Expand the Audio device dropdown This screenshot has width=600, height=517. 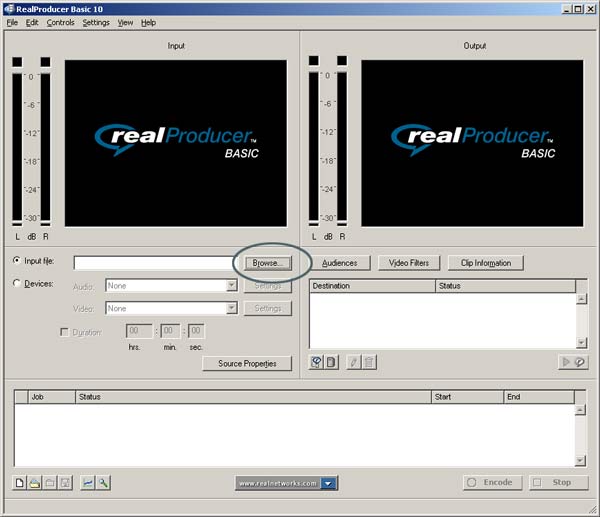click(231, 285)
